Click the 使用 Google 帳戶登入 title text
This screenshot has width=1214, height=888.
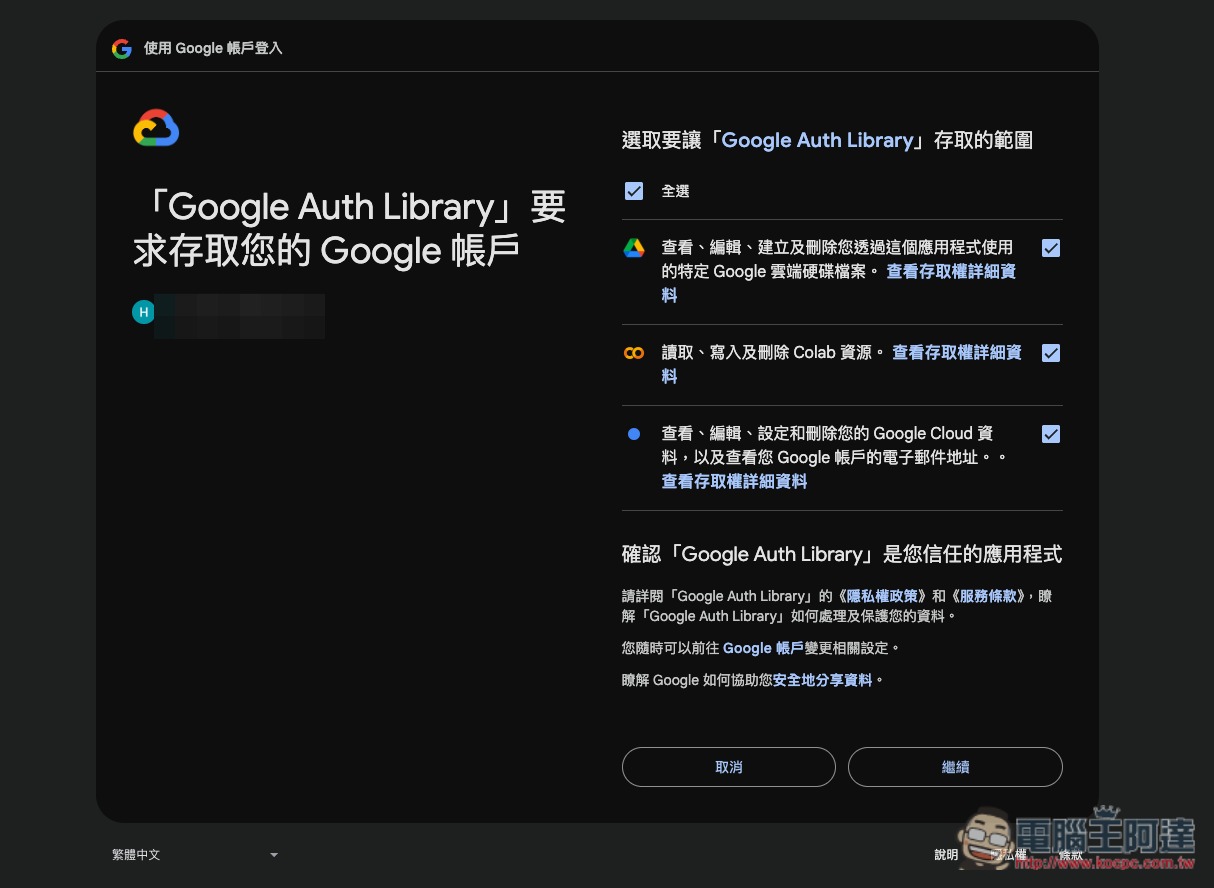[x=213, y=48]
